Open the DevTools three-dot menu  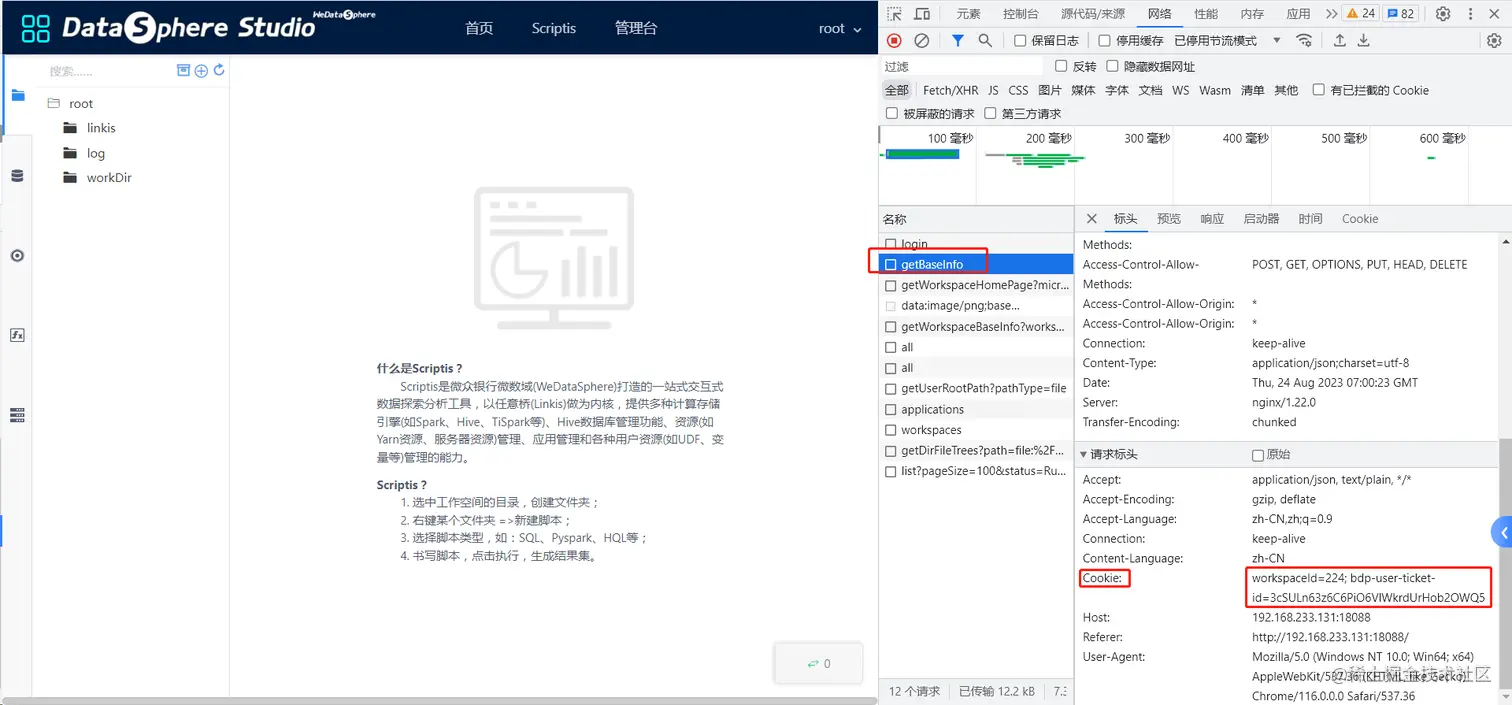coord(1472,14)
